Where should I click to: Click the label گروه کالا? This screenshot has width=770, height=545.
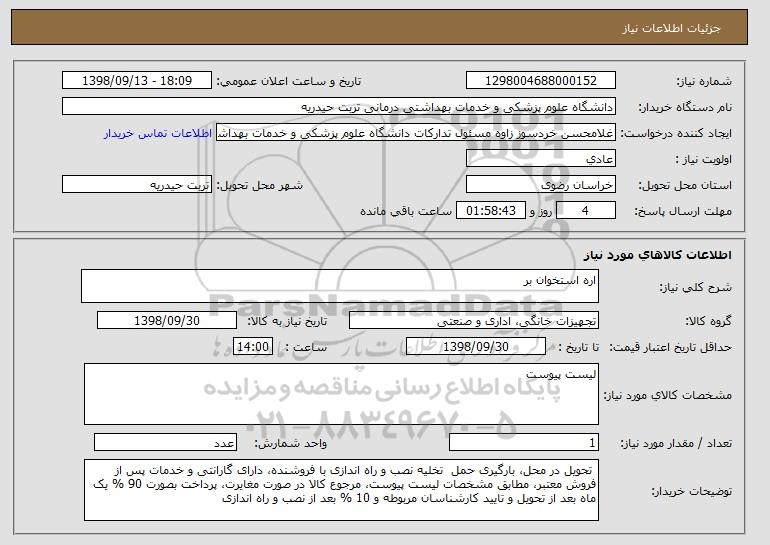tap(709, 321)
